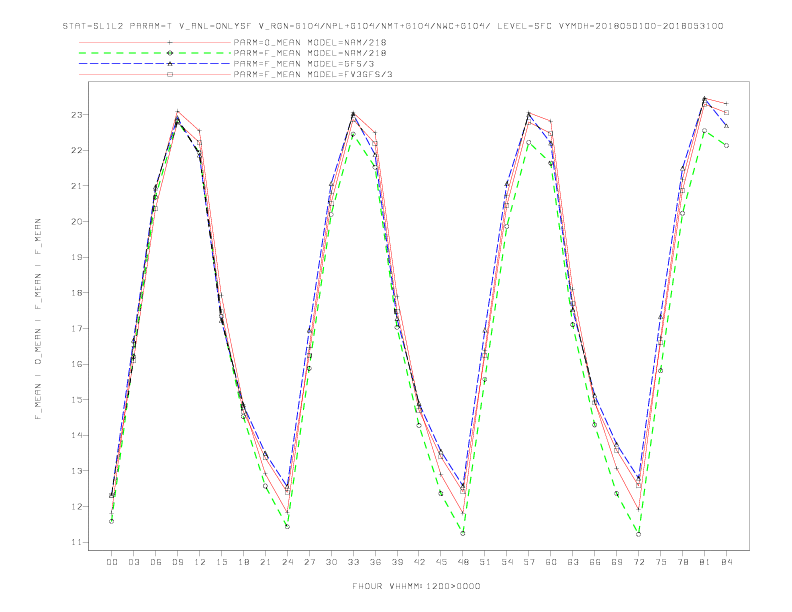Click x-axis tick label 00
Screen dimensions: 792x612
click(112, 562)
